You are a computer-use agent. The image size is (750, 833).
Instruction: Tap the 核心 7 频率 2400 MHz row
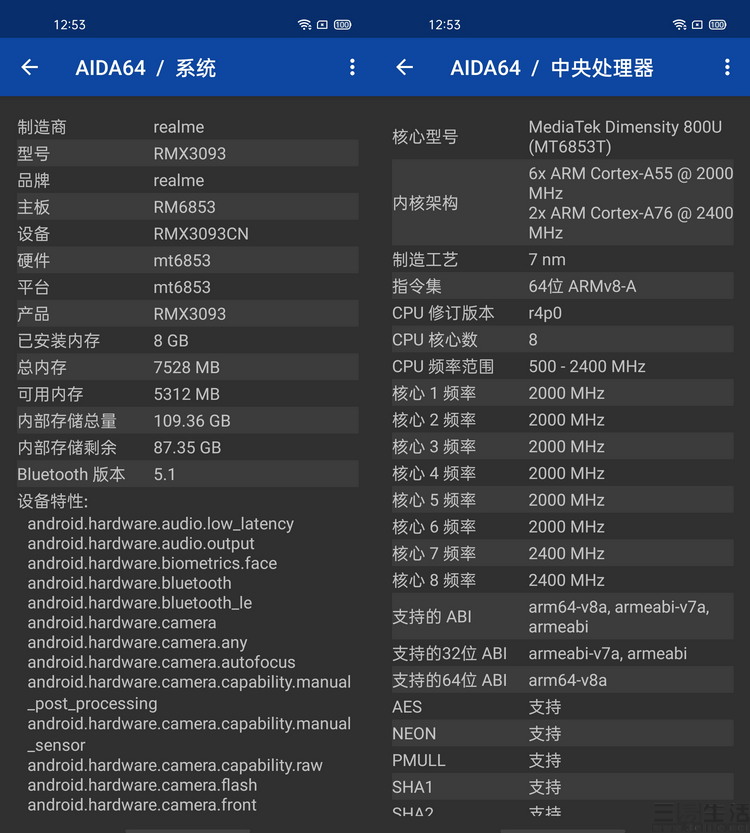562,554
